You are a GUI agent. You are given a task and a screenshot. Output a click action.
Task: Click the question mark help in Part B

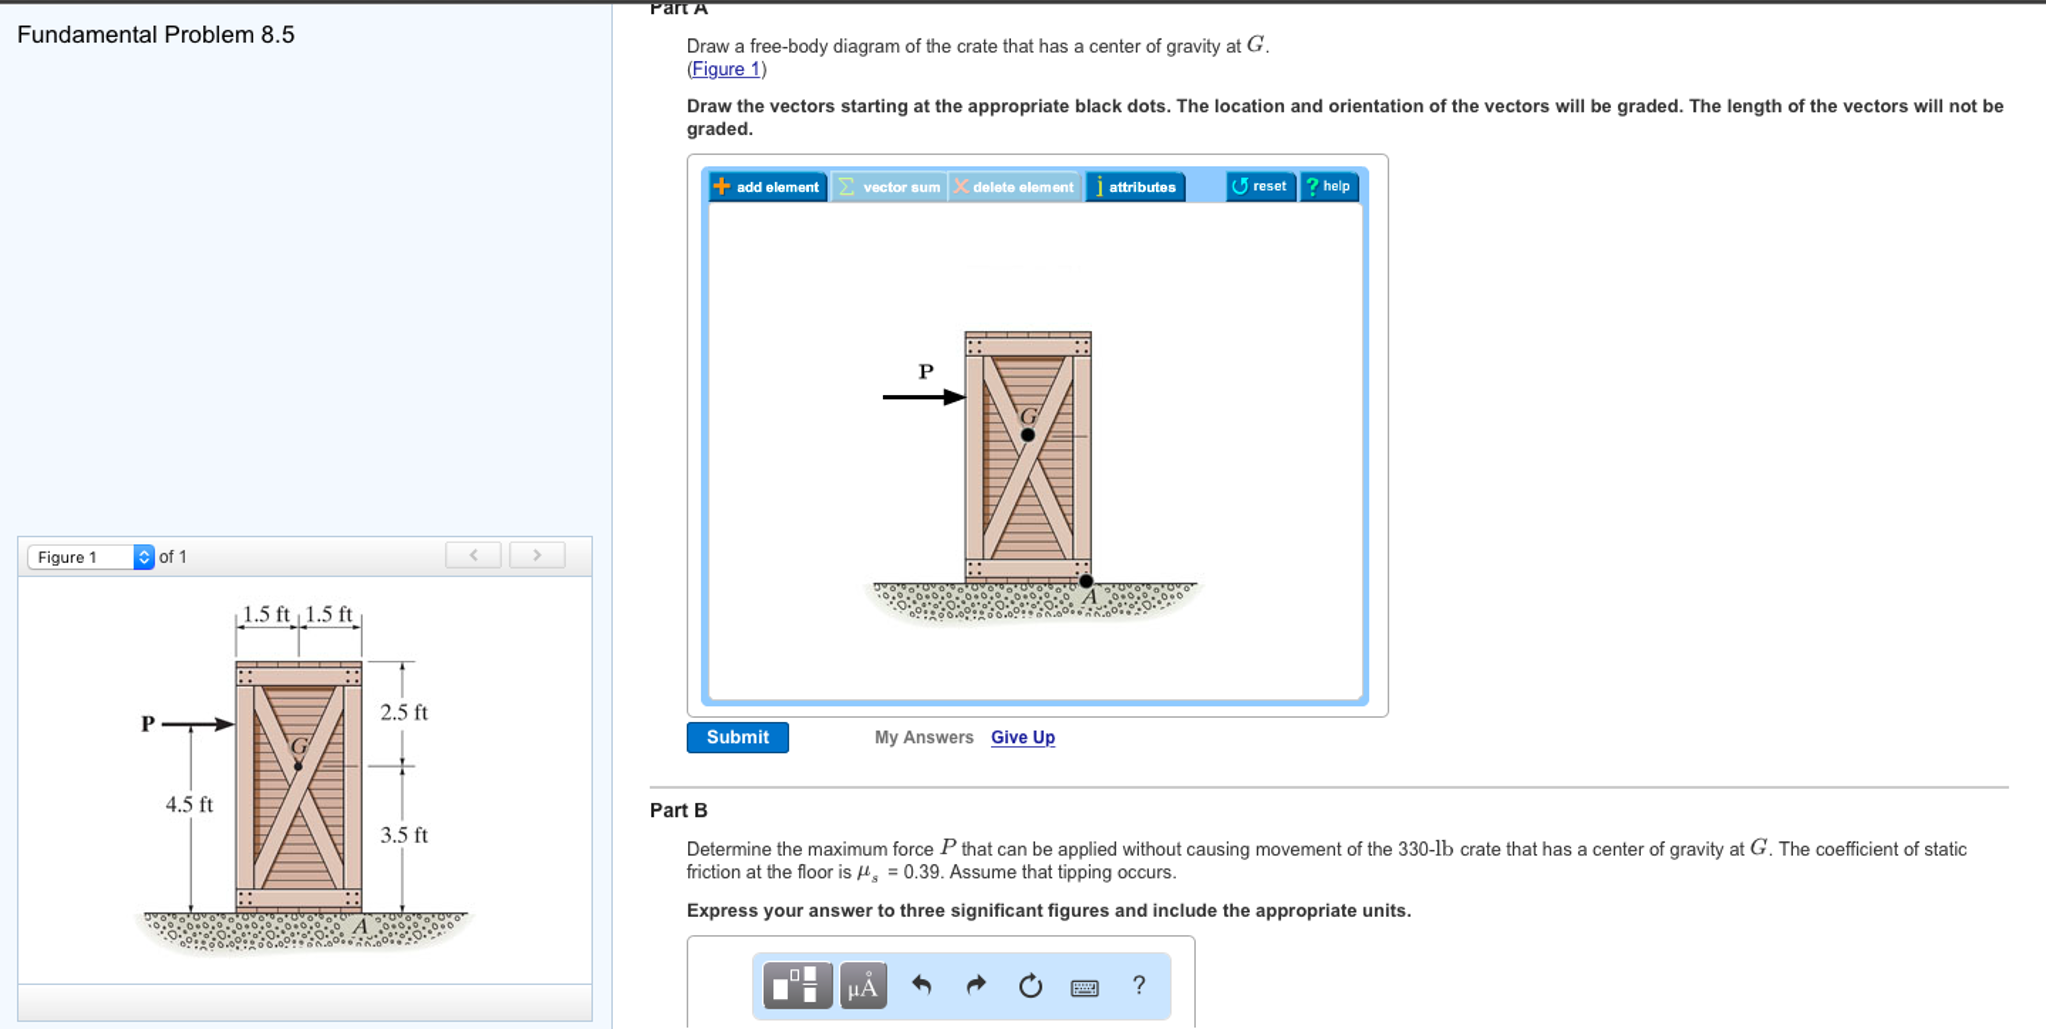1139,985
